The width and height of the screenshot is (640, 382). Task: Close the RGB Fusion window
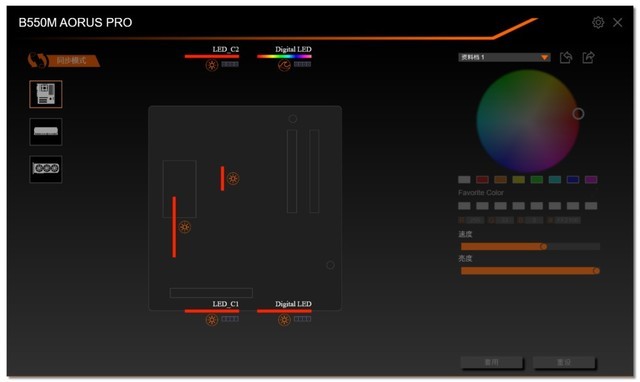pos(618,22)
